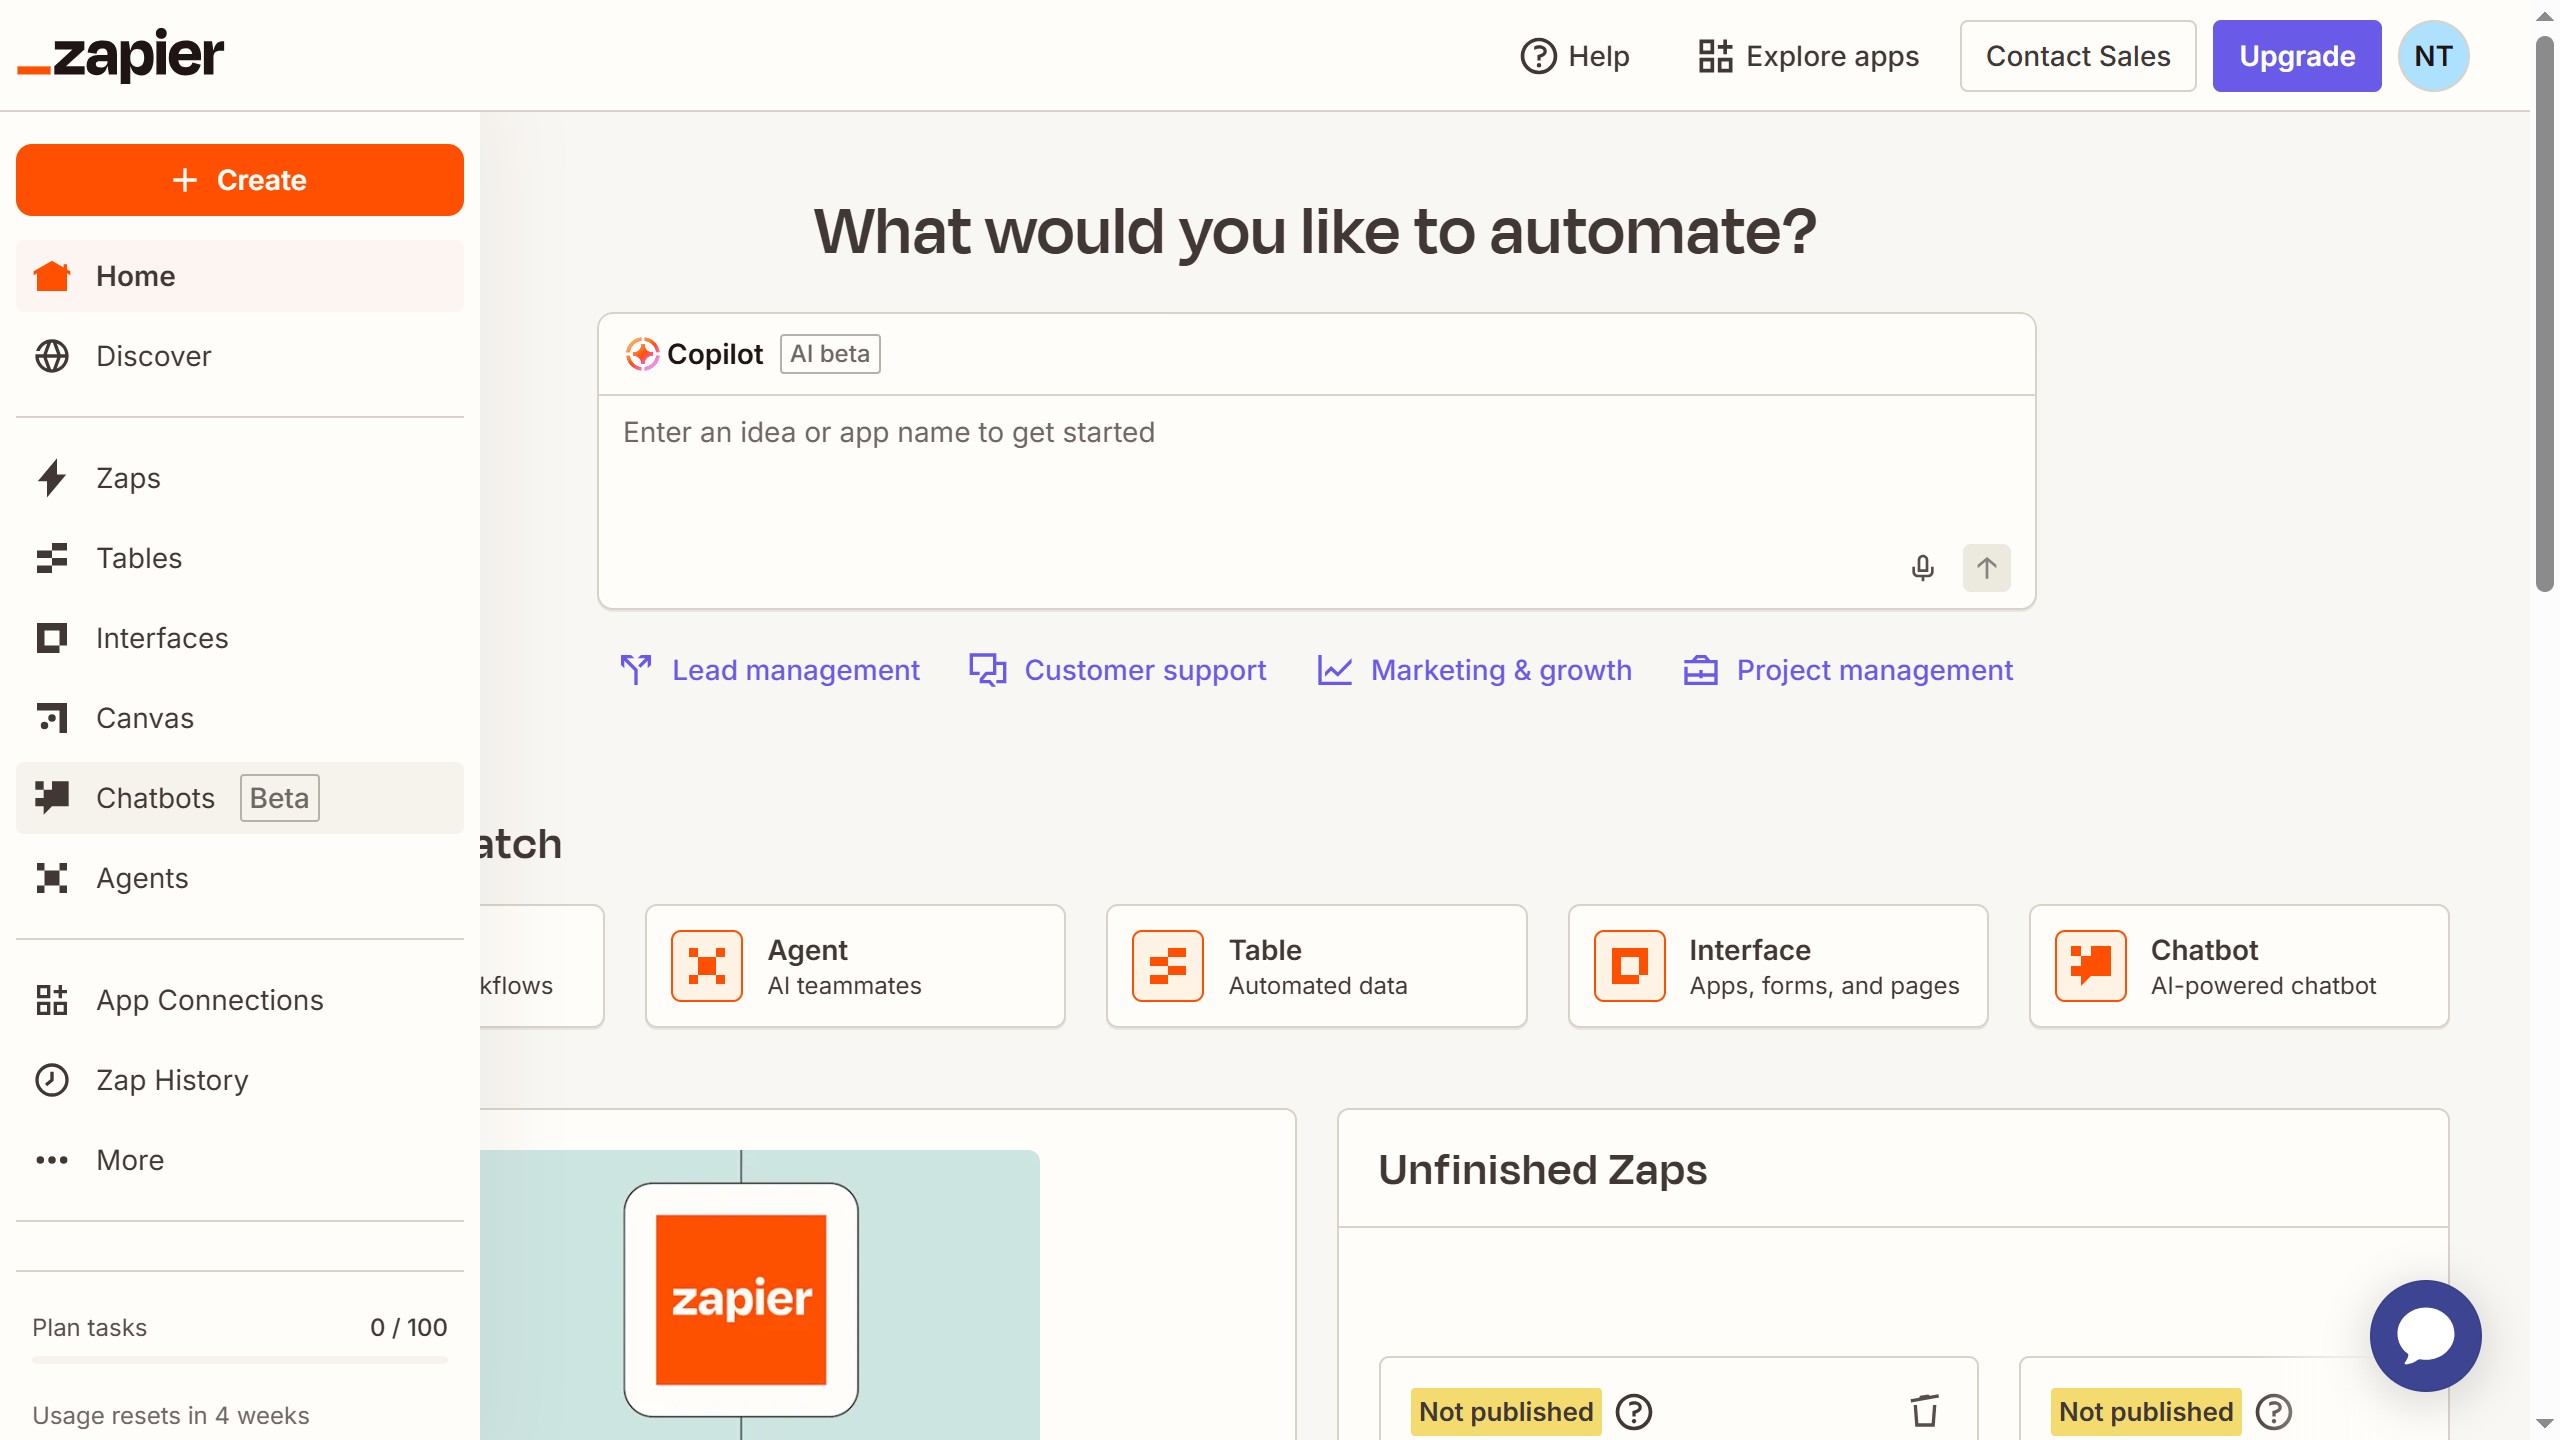Select Interfaces in the sidebar

[x=240, y=638]
